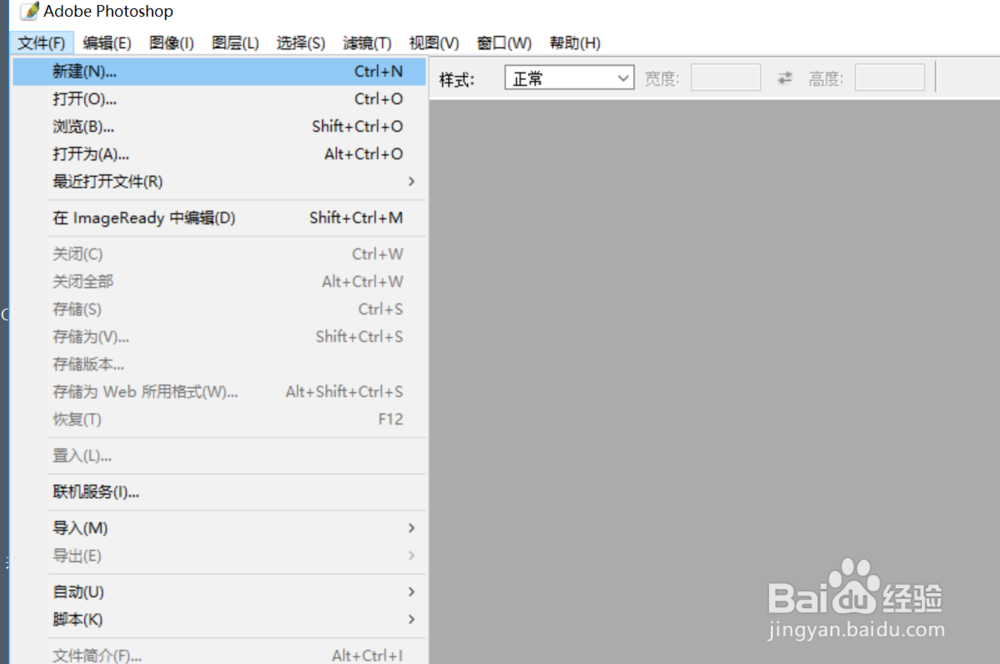Viewport: 1000px width, 664px height.
Task: Click the 存储为(V)... menu entry
Action: point(219,336)
